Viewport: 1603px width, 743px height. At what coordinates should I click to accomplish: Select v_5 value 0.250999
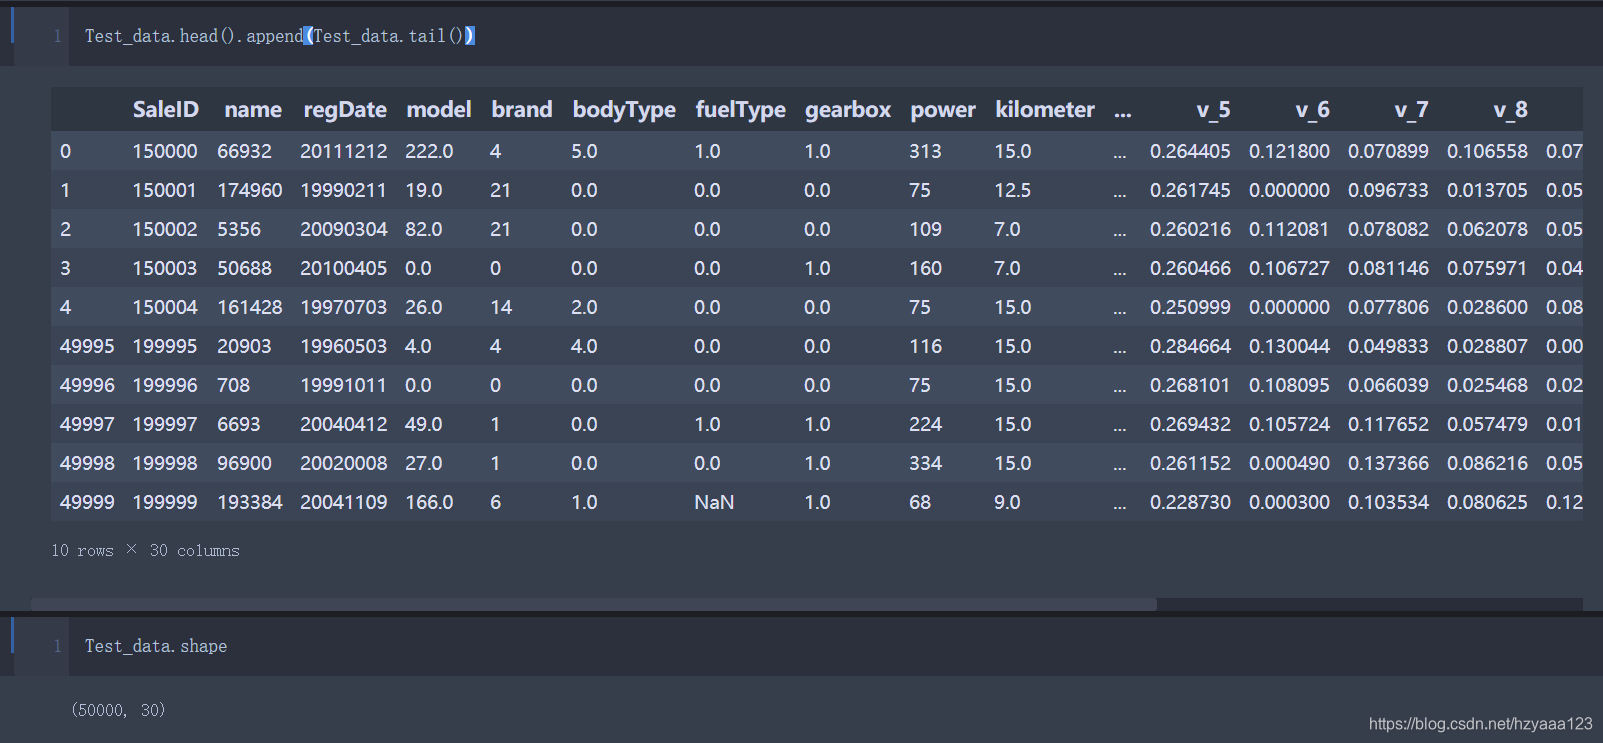tap(1190, 307)
